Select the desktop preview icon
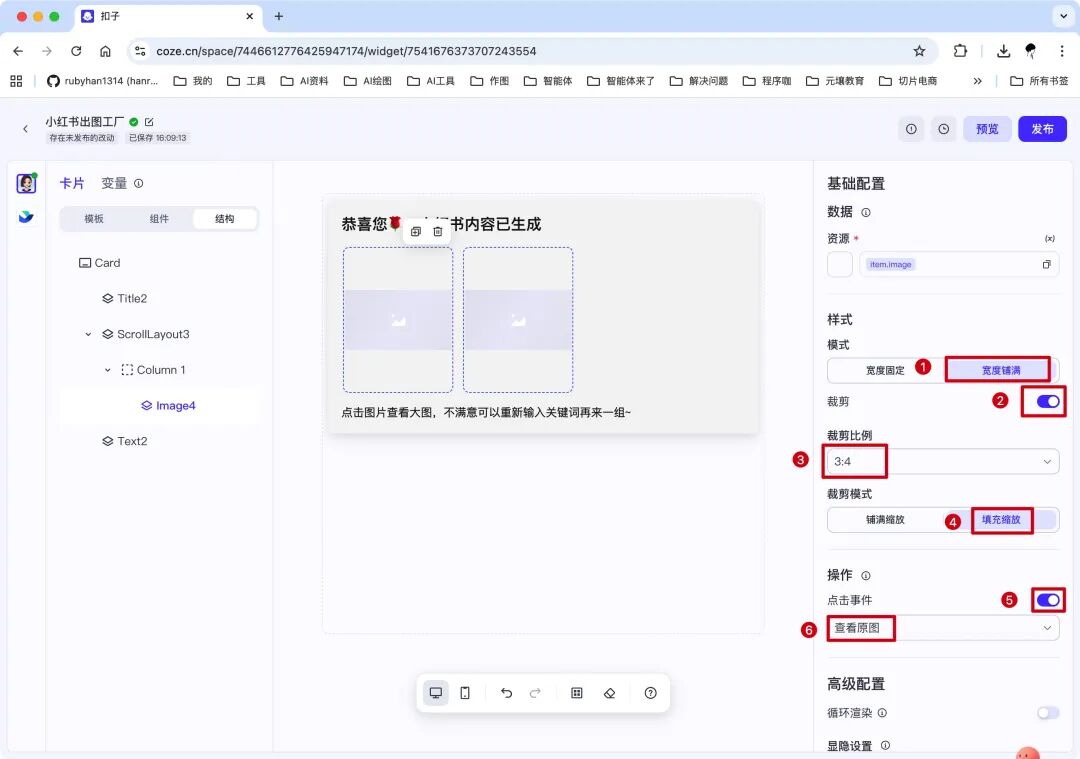 [435, 692]
